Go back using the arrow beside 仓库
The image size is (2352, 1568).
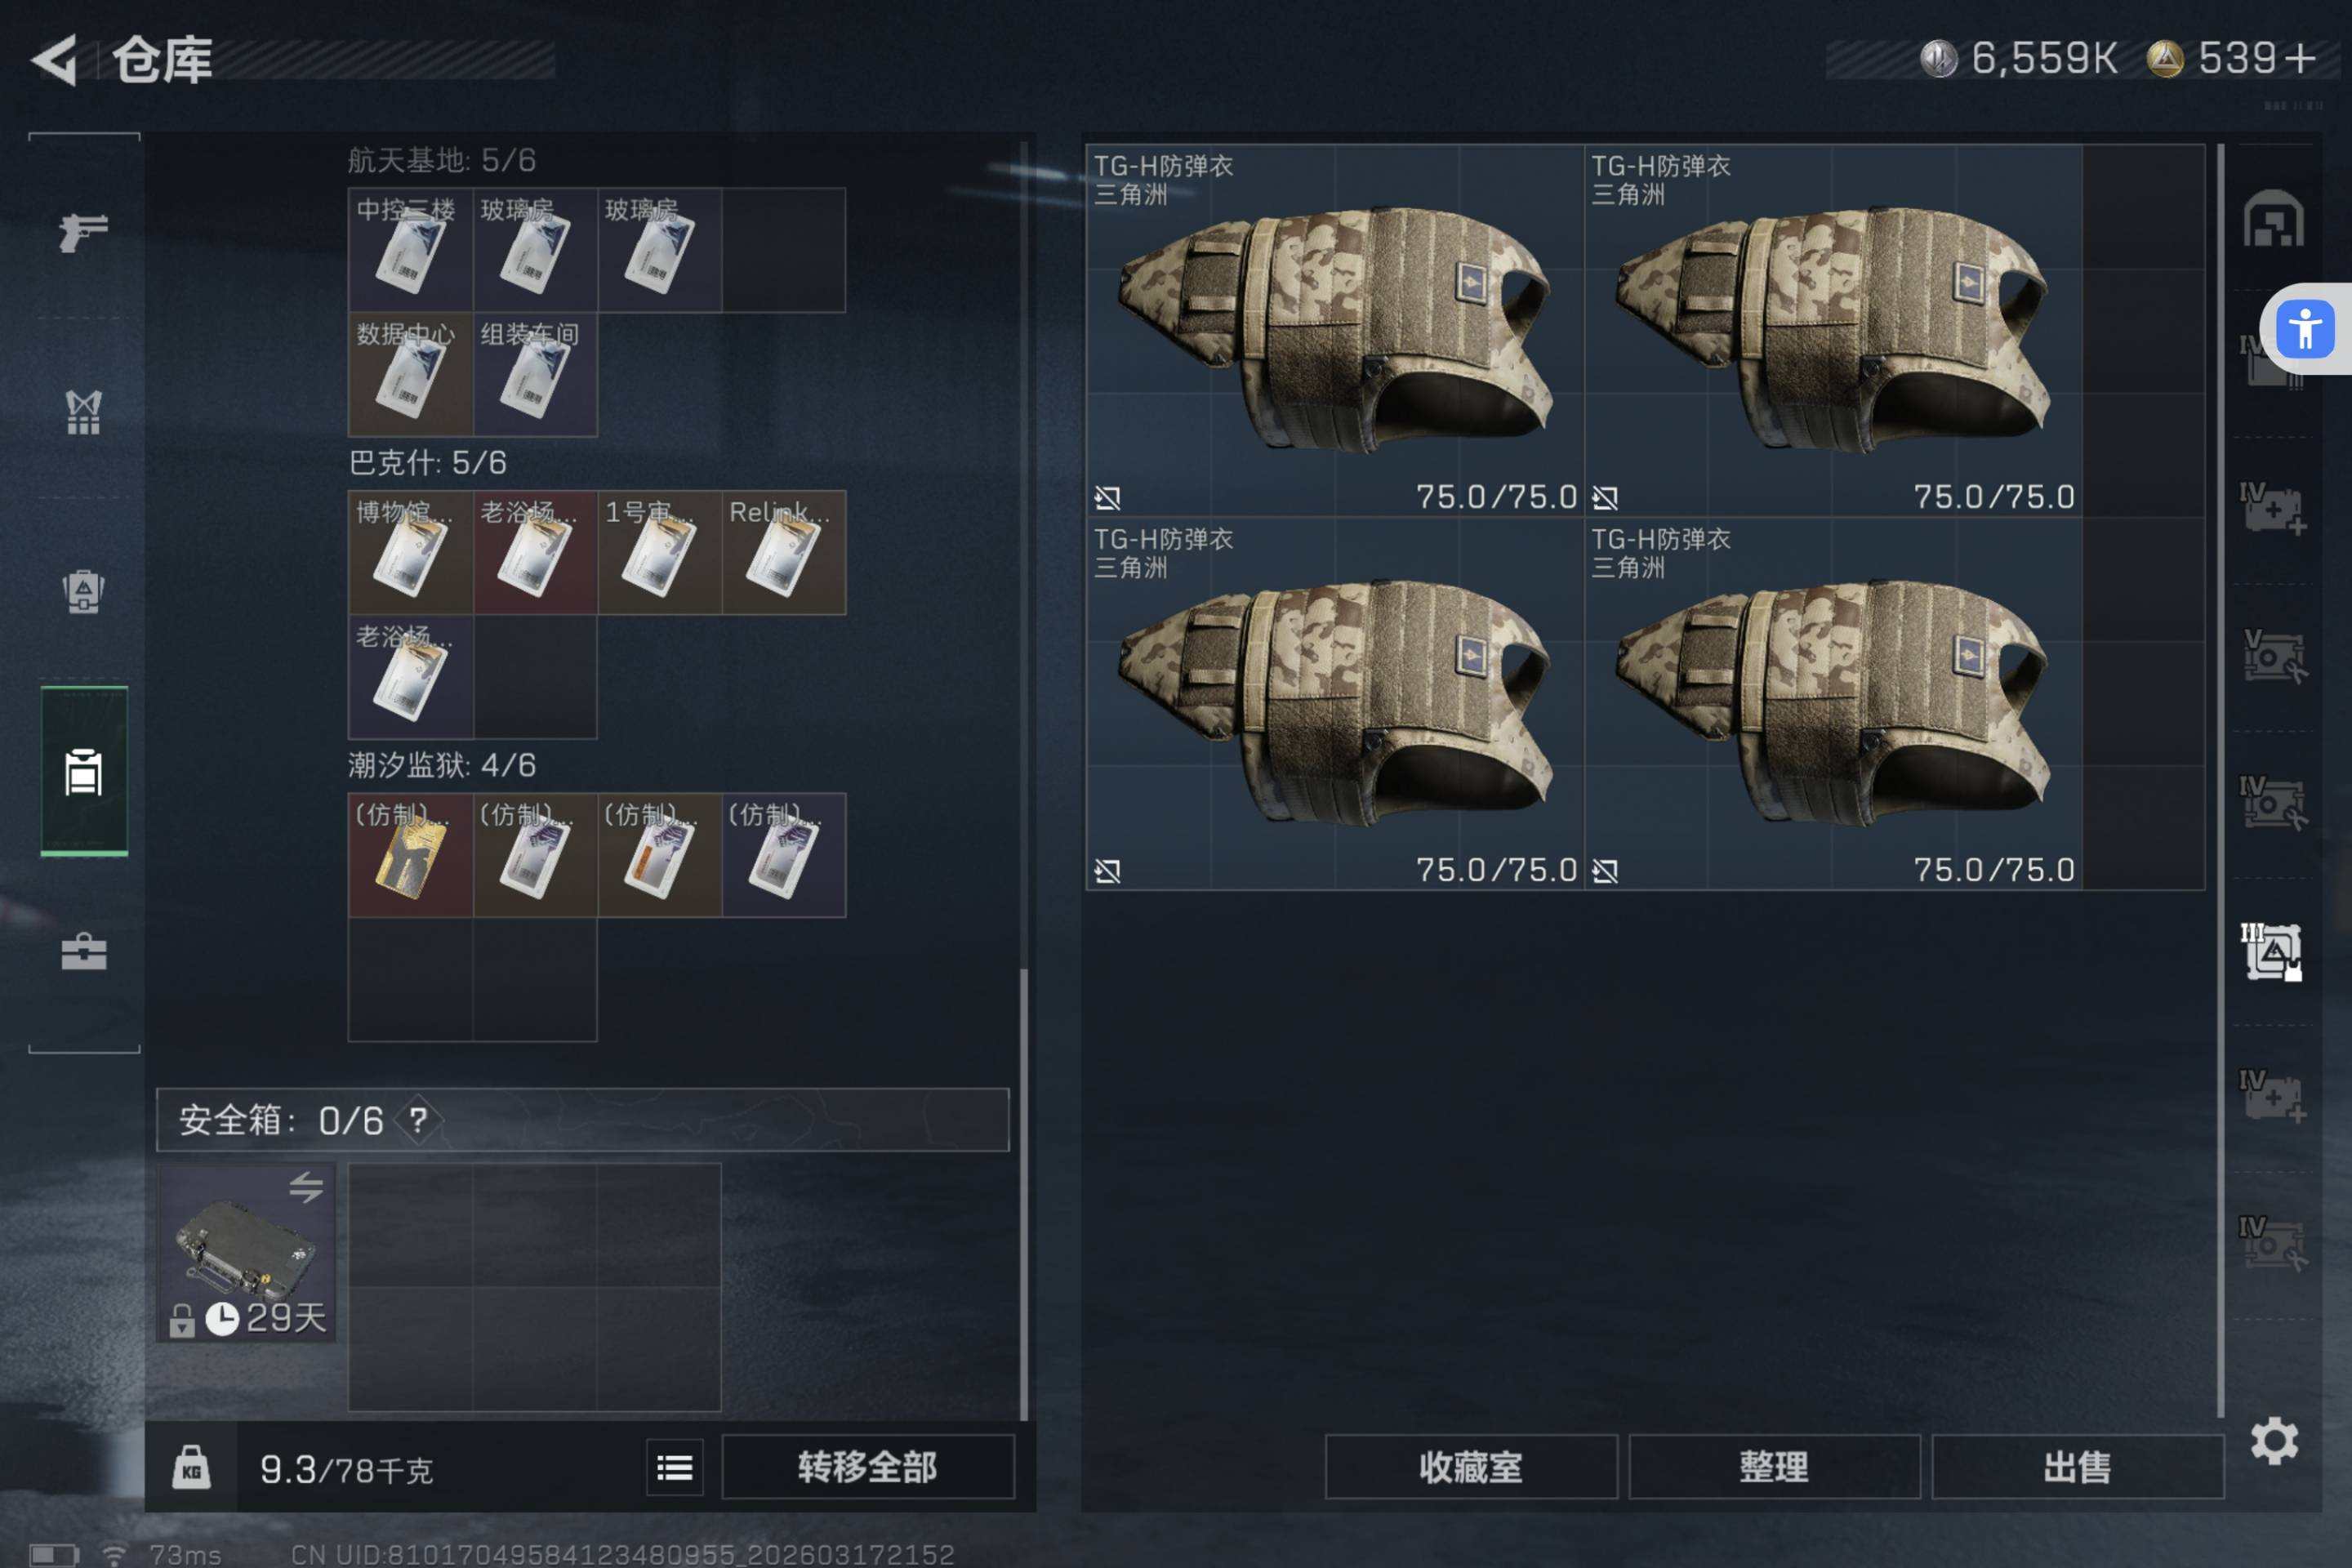coord(55,60)
